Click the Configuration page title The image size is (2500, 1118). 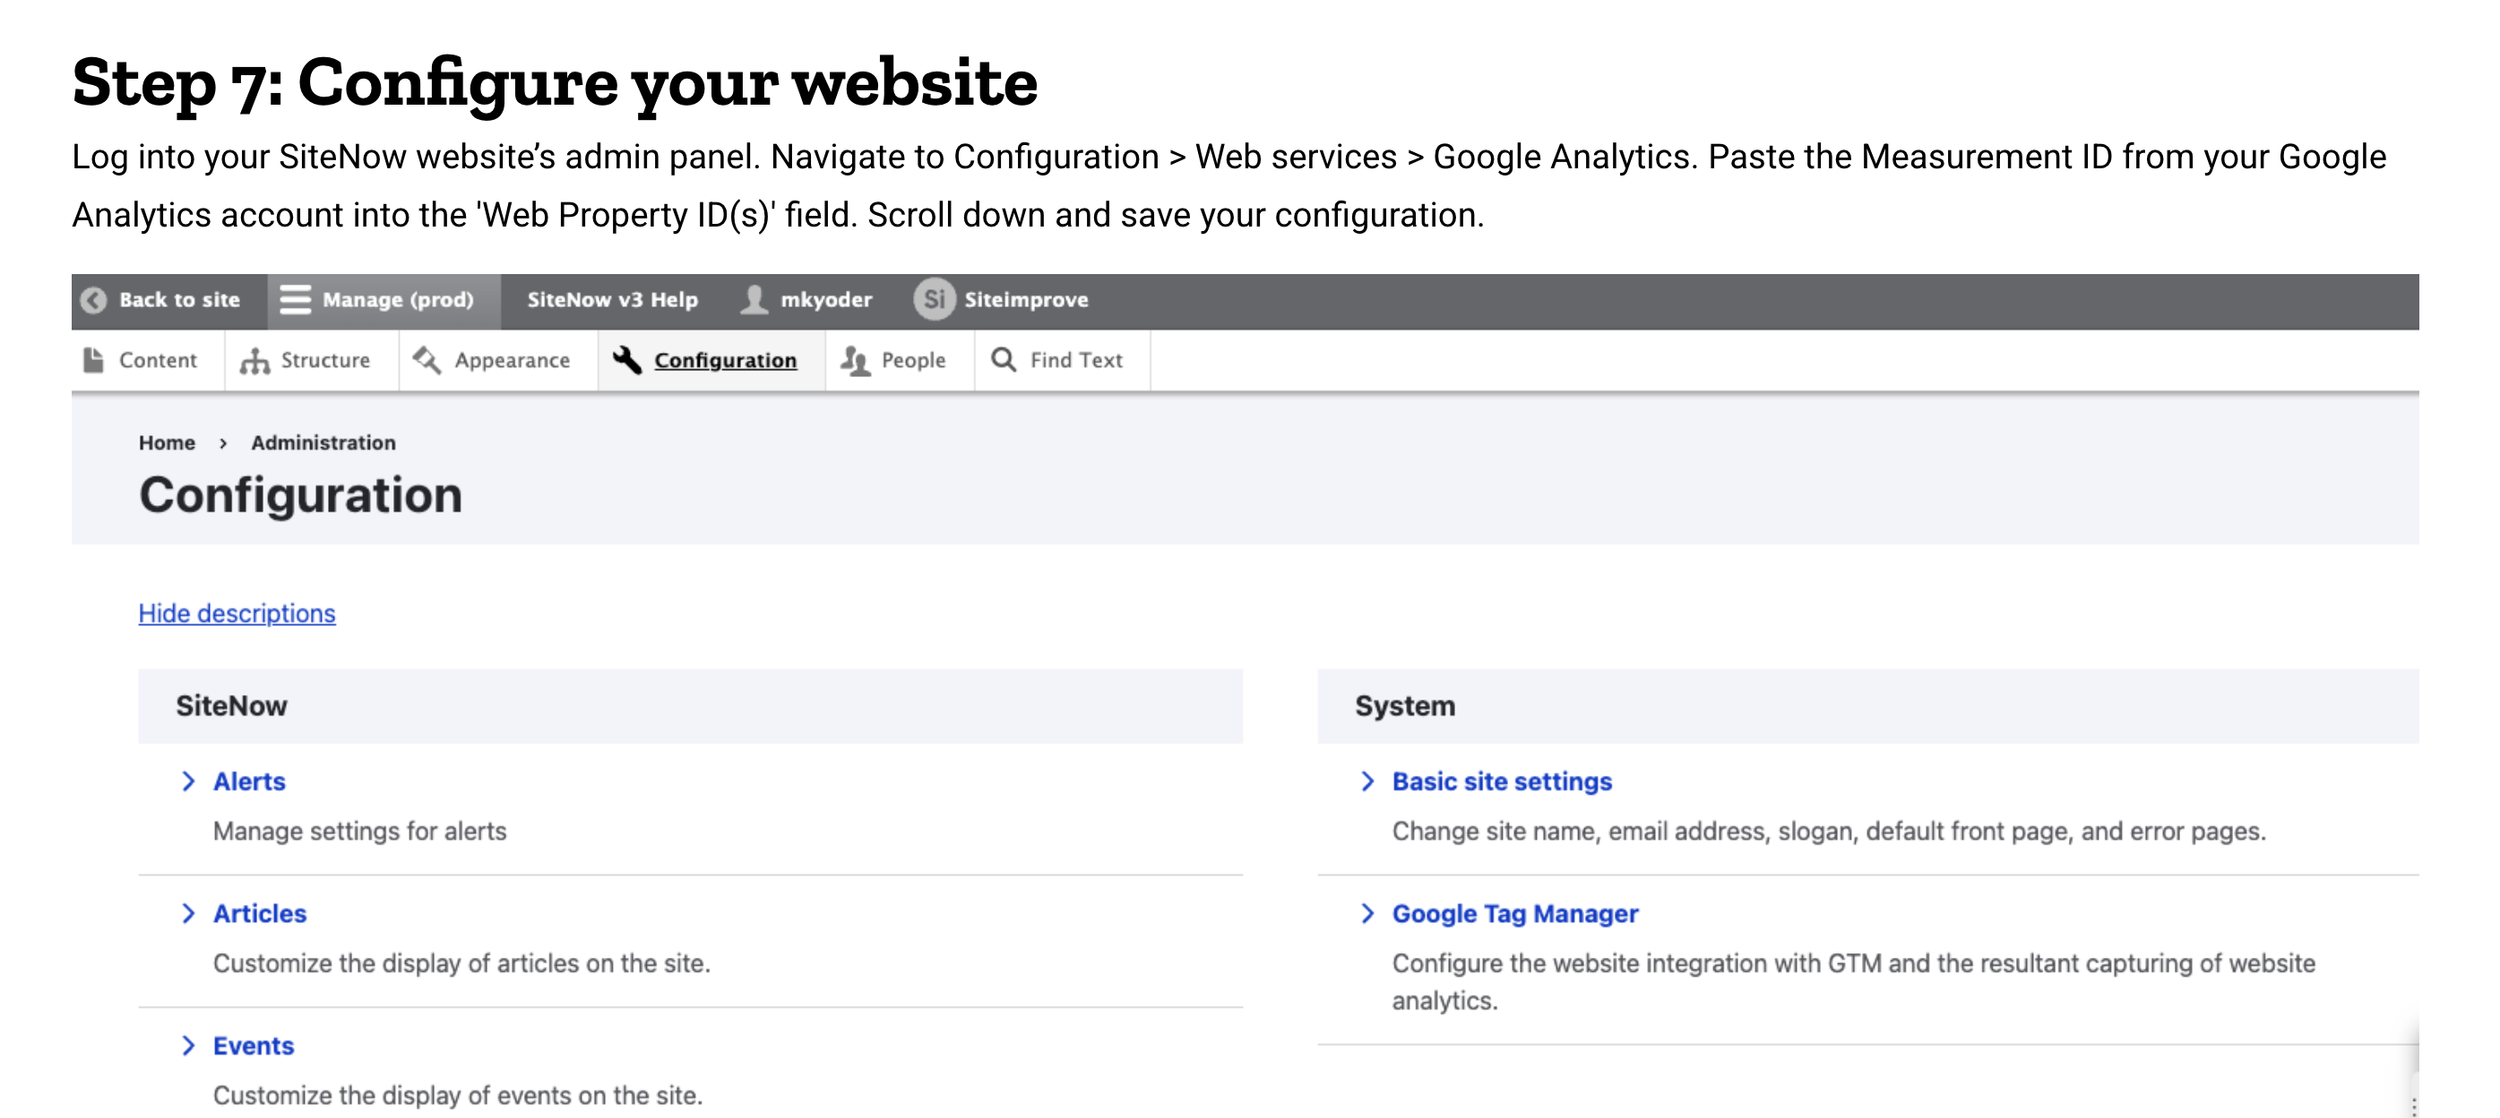300,495
